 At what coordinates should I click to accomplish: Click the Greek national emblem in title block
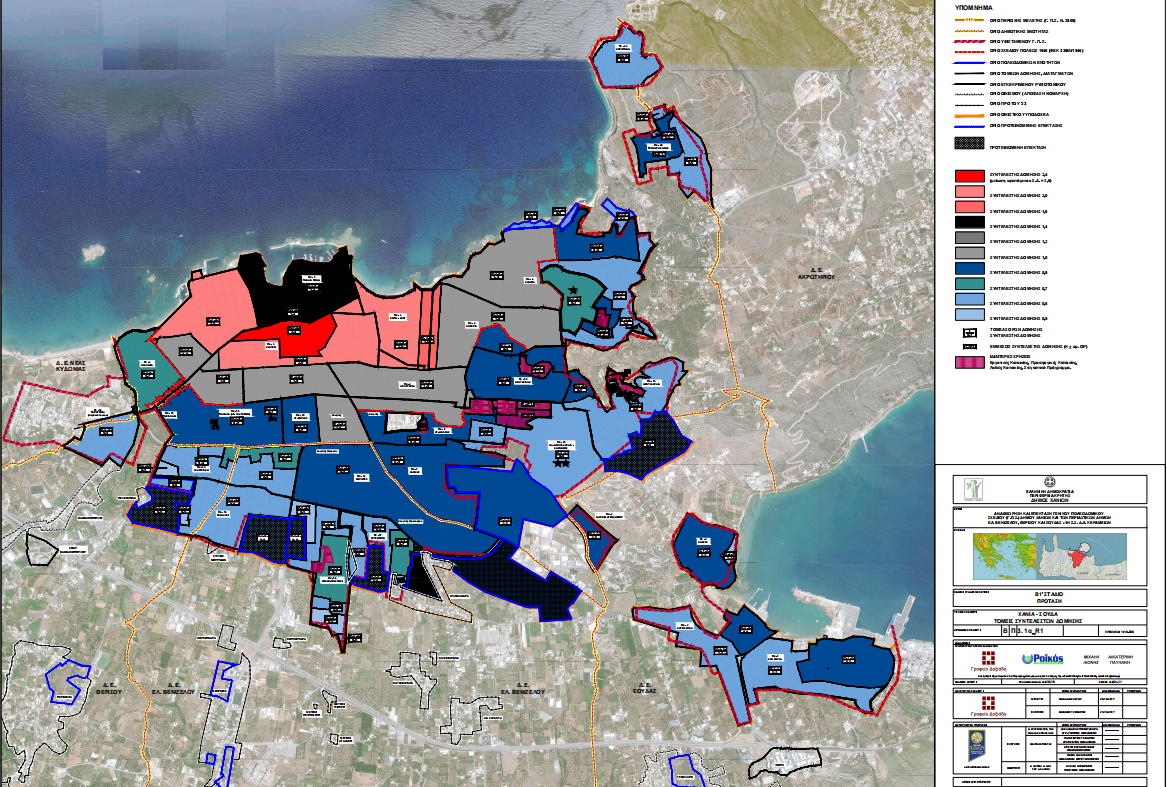[1049, 482]
